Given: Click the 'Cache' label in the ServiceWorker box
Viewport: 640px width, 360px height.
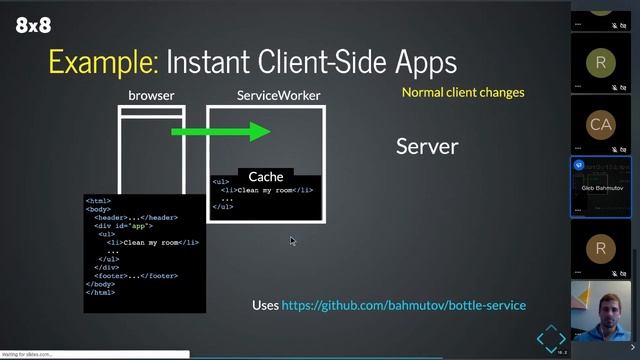Looking at the screenshot, I should pos(266,177).
